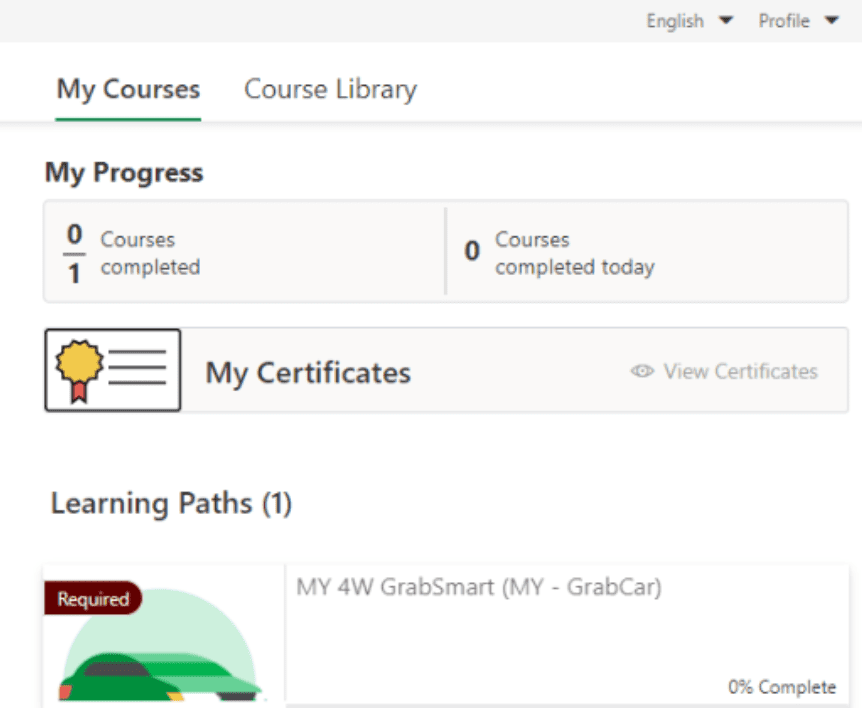The height and width of the screenshot is (708, 862).
Task: Click the Learning Paths (1) heading
Action: click(171, 503)
